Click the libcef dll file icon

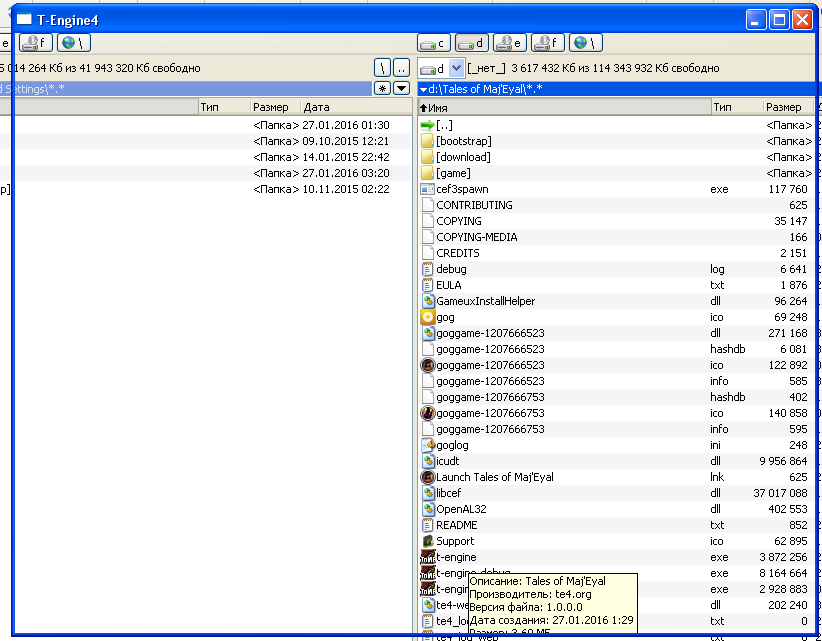click(x=428, y=493)
